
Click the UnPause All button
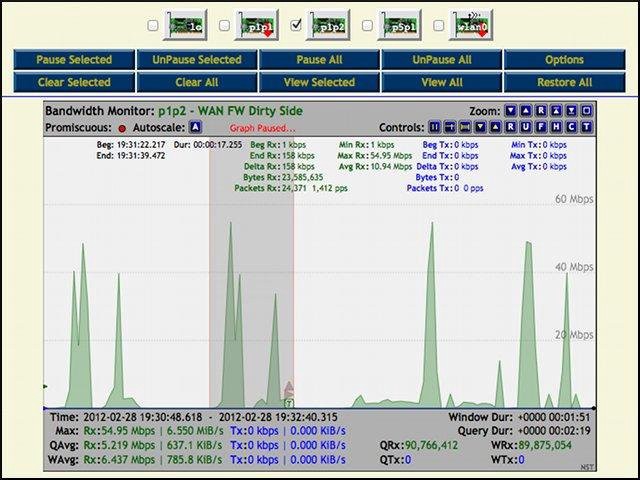442,60
